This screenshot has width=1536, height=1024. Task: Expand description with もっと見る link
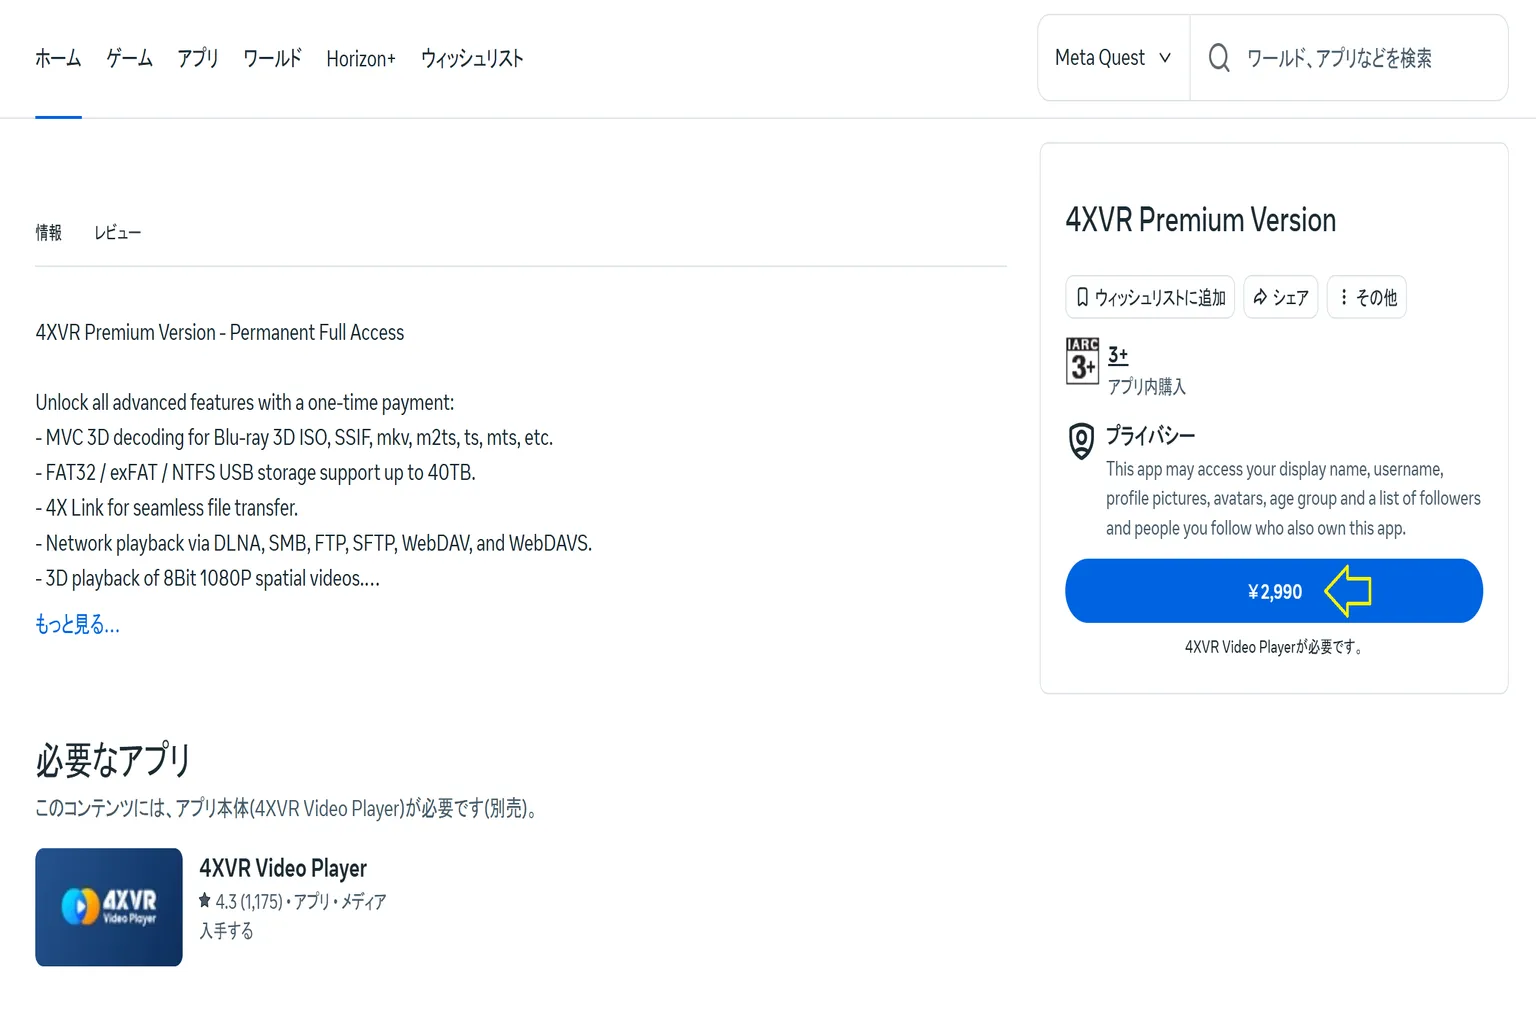(77, 624)
